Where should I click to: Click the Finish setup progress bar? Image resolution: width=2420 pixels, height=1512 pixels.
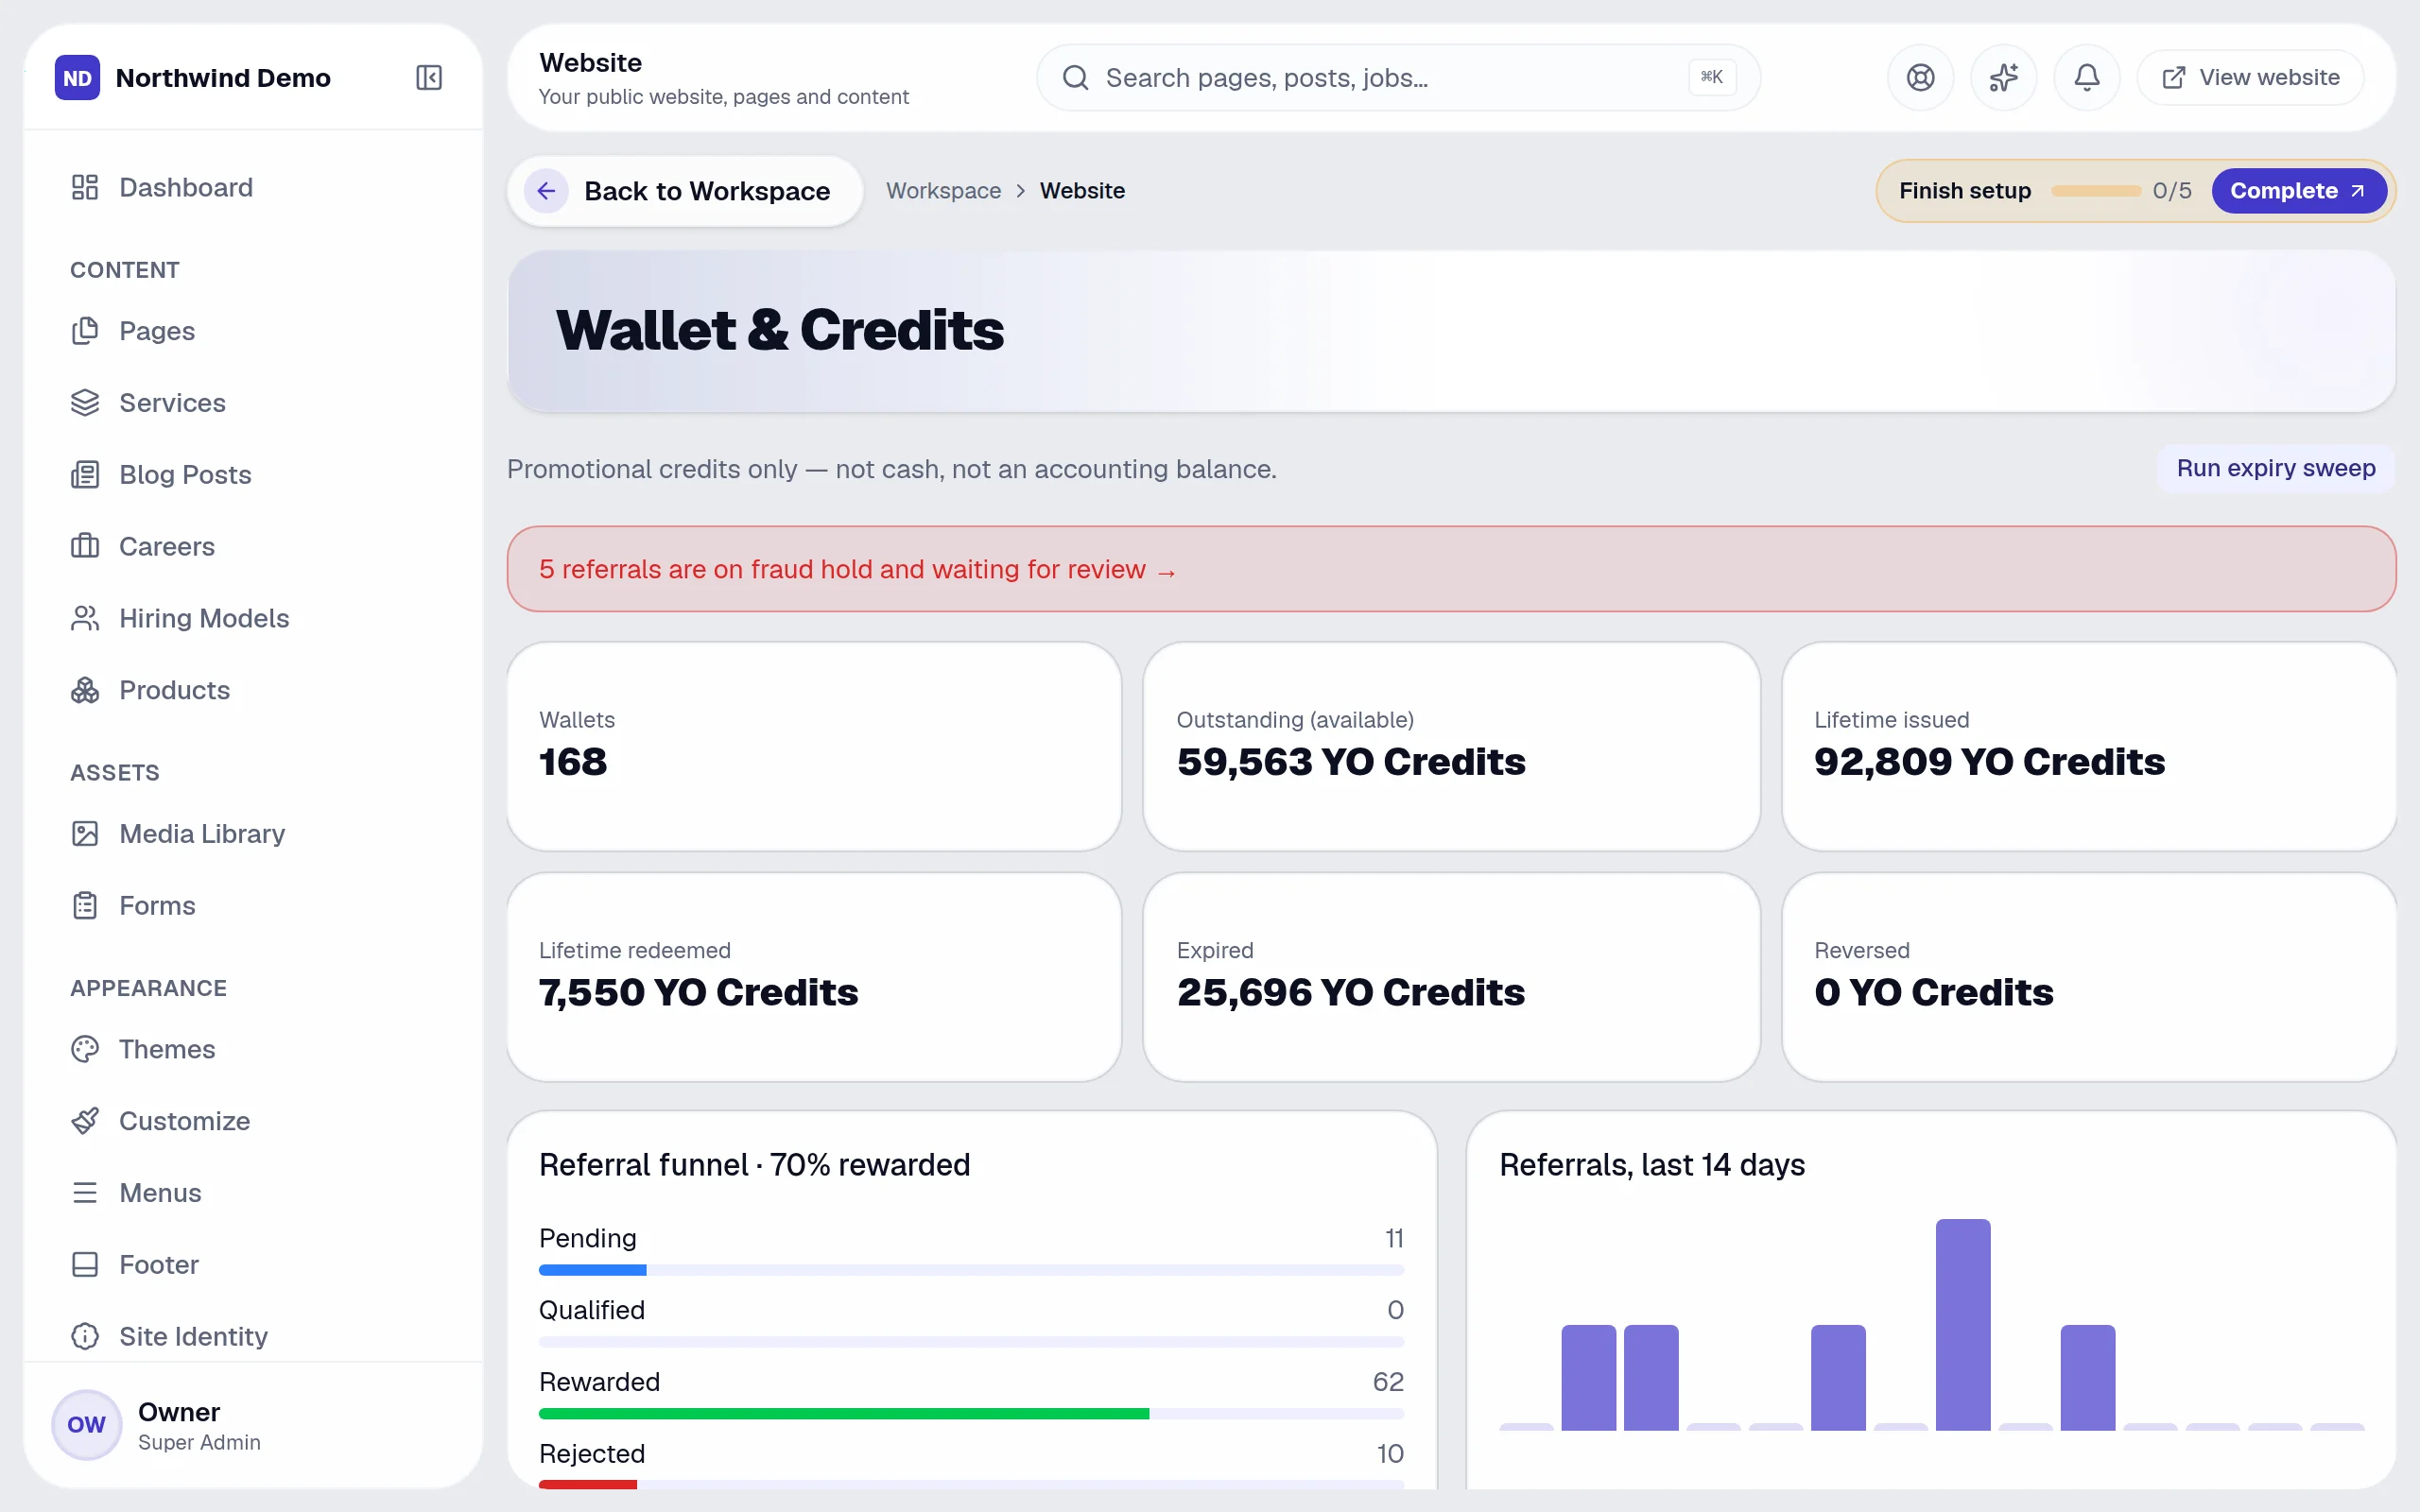[2095, 190]
